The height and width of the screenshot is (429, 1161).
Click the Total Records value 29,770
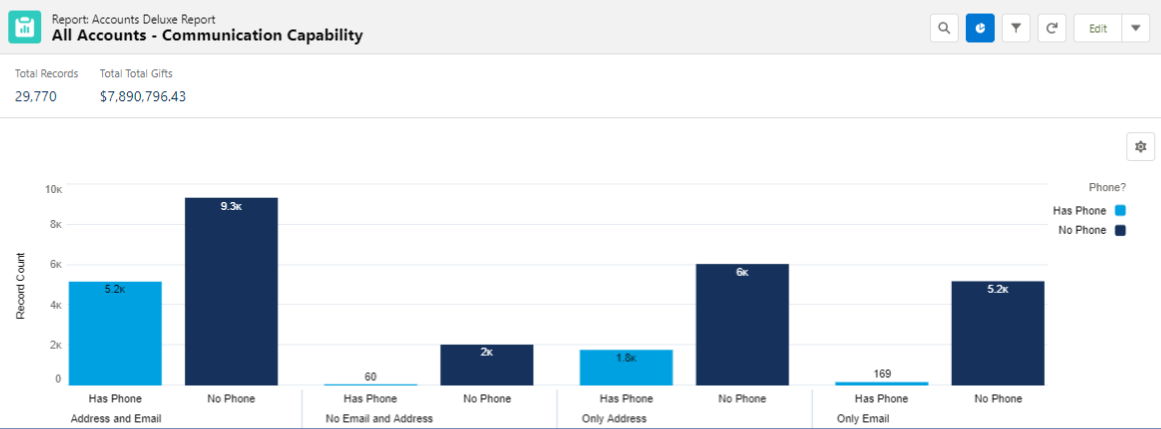point(36,97)
